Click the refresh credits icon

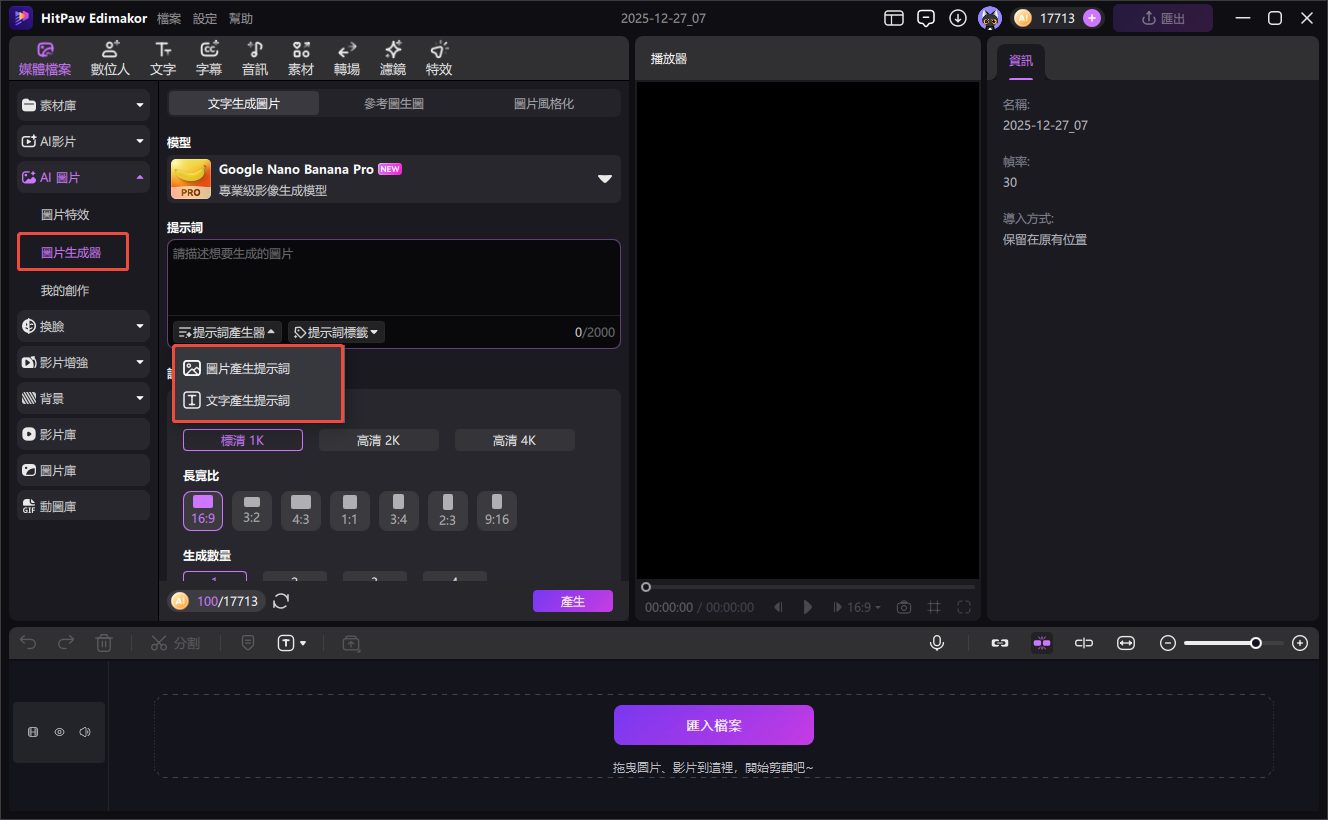coord(281,601)
